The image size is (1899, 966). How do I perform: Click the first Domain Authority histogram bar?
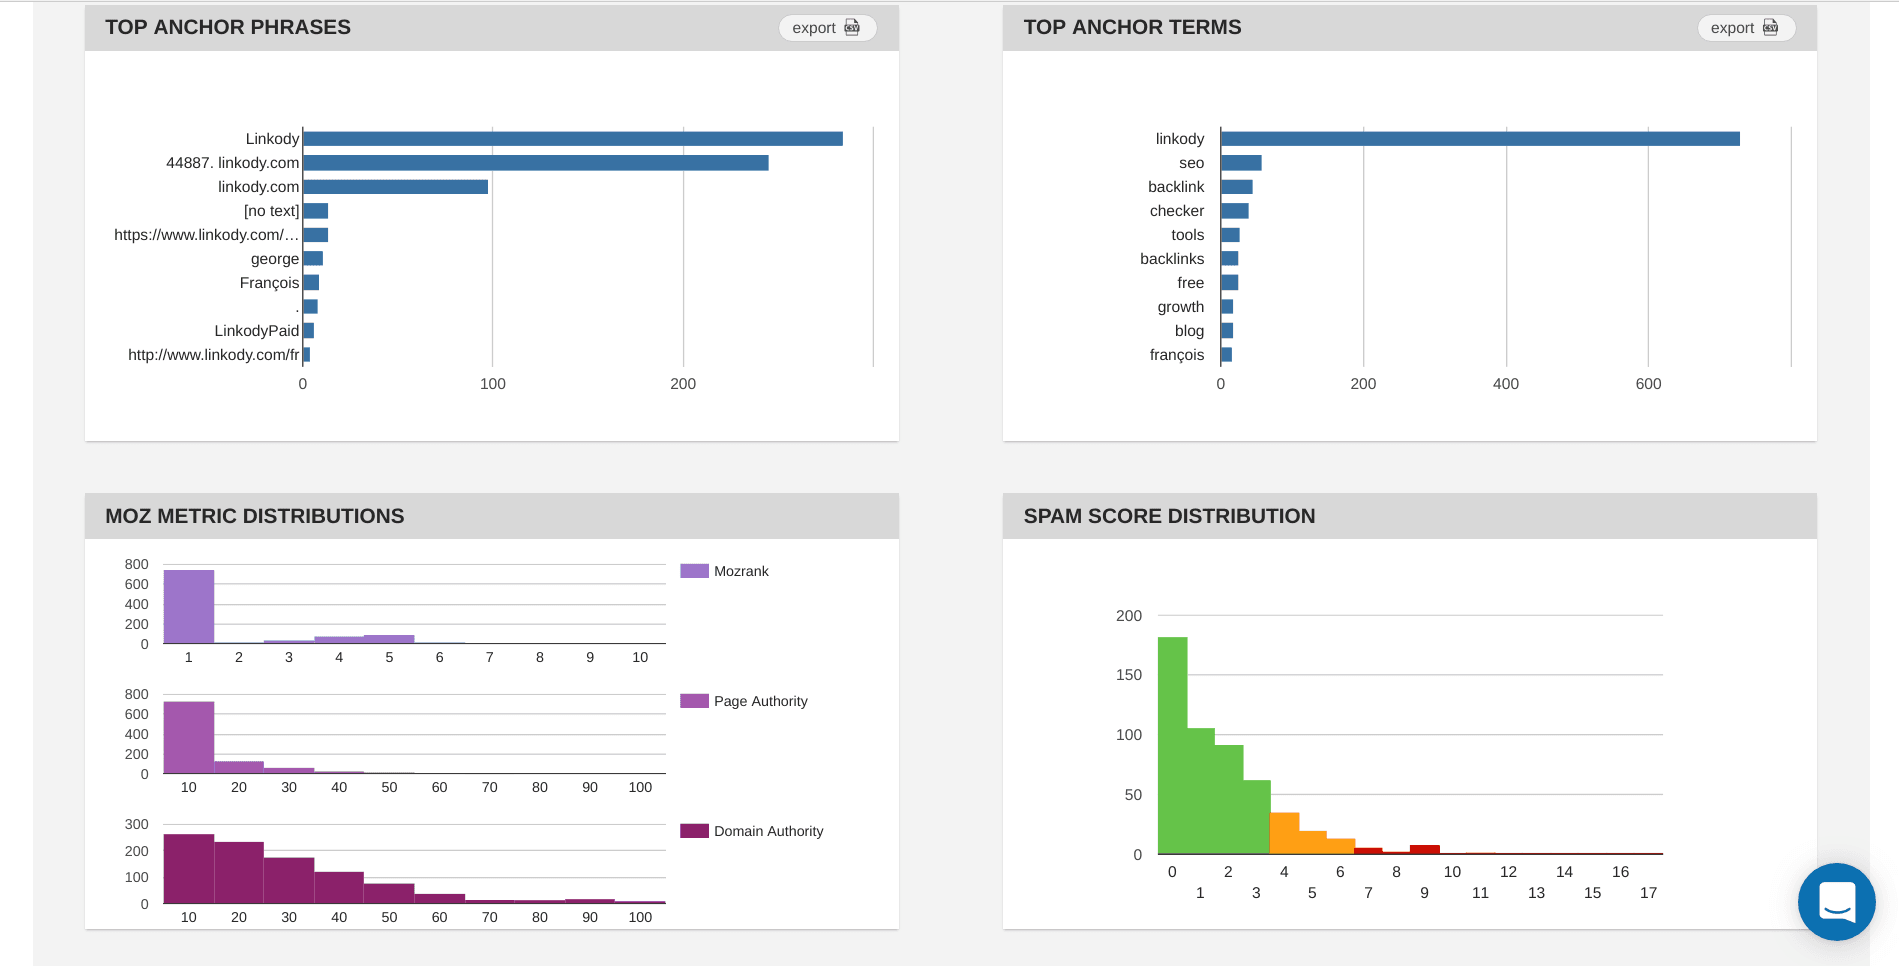click(189, 869)
